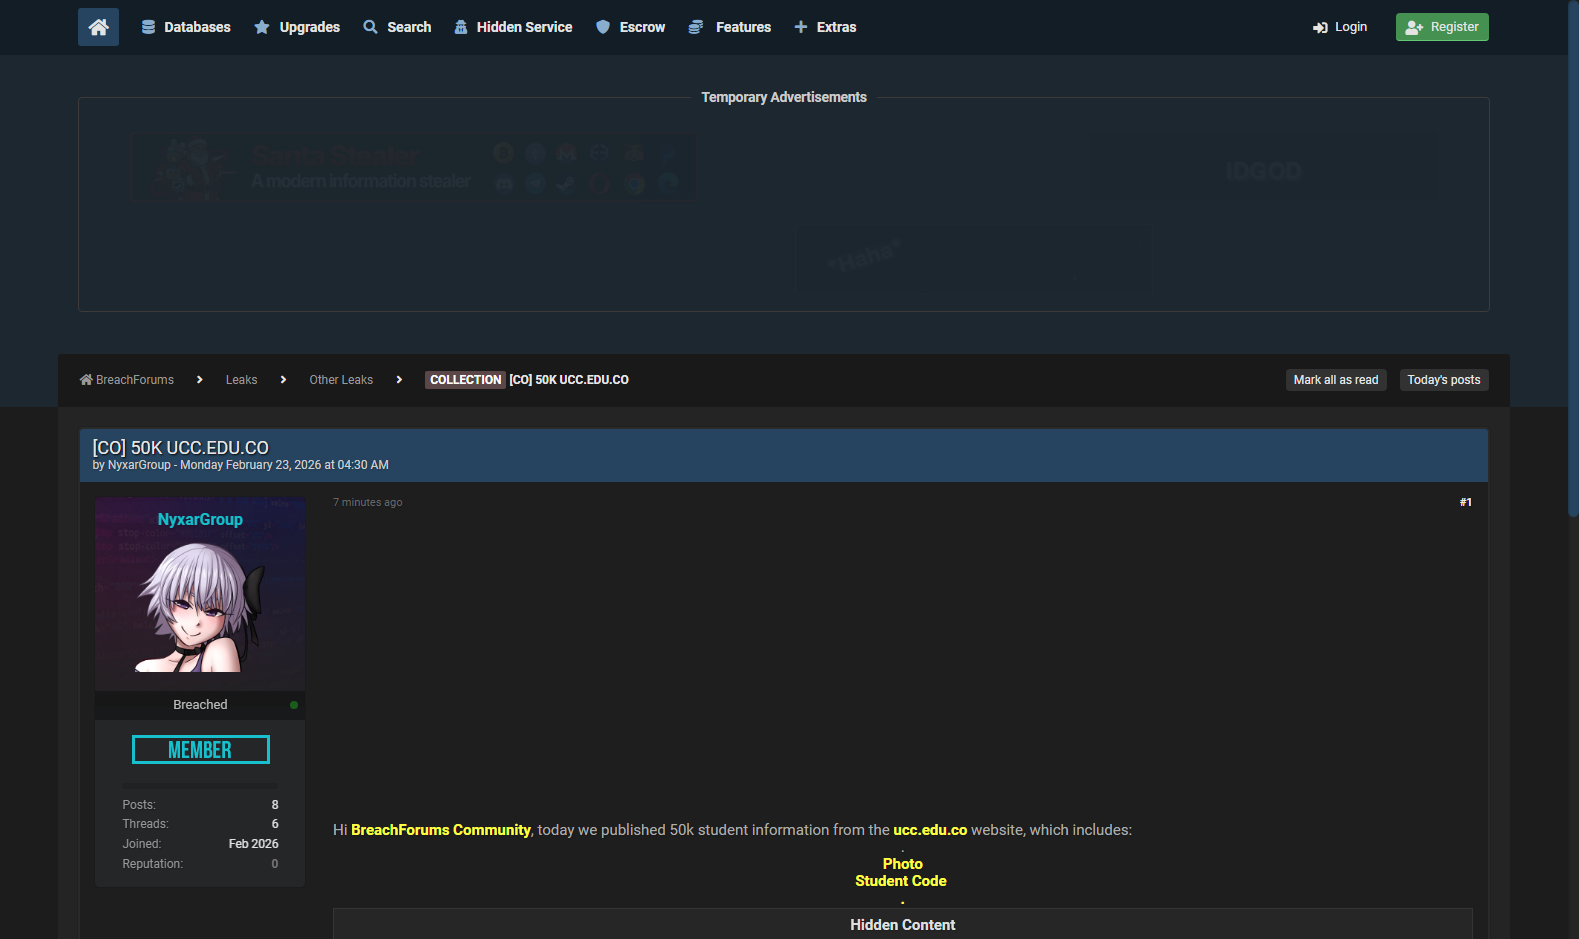Image resolution: width=1579 pixels, height=939 pixels.
Task: Open the Features menu item
Action: click(743, 27)
